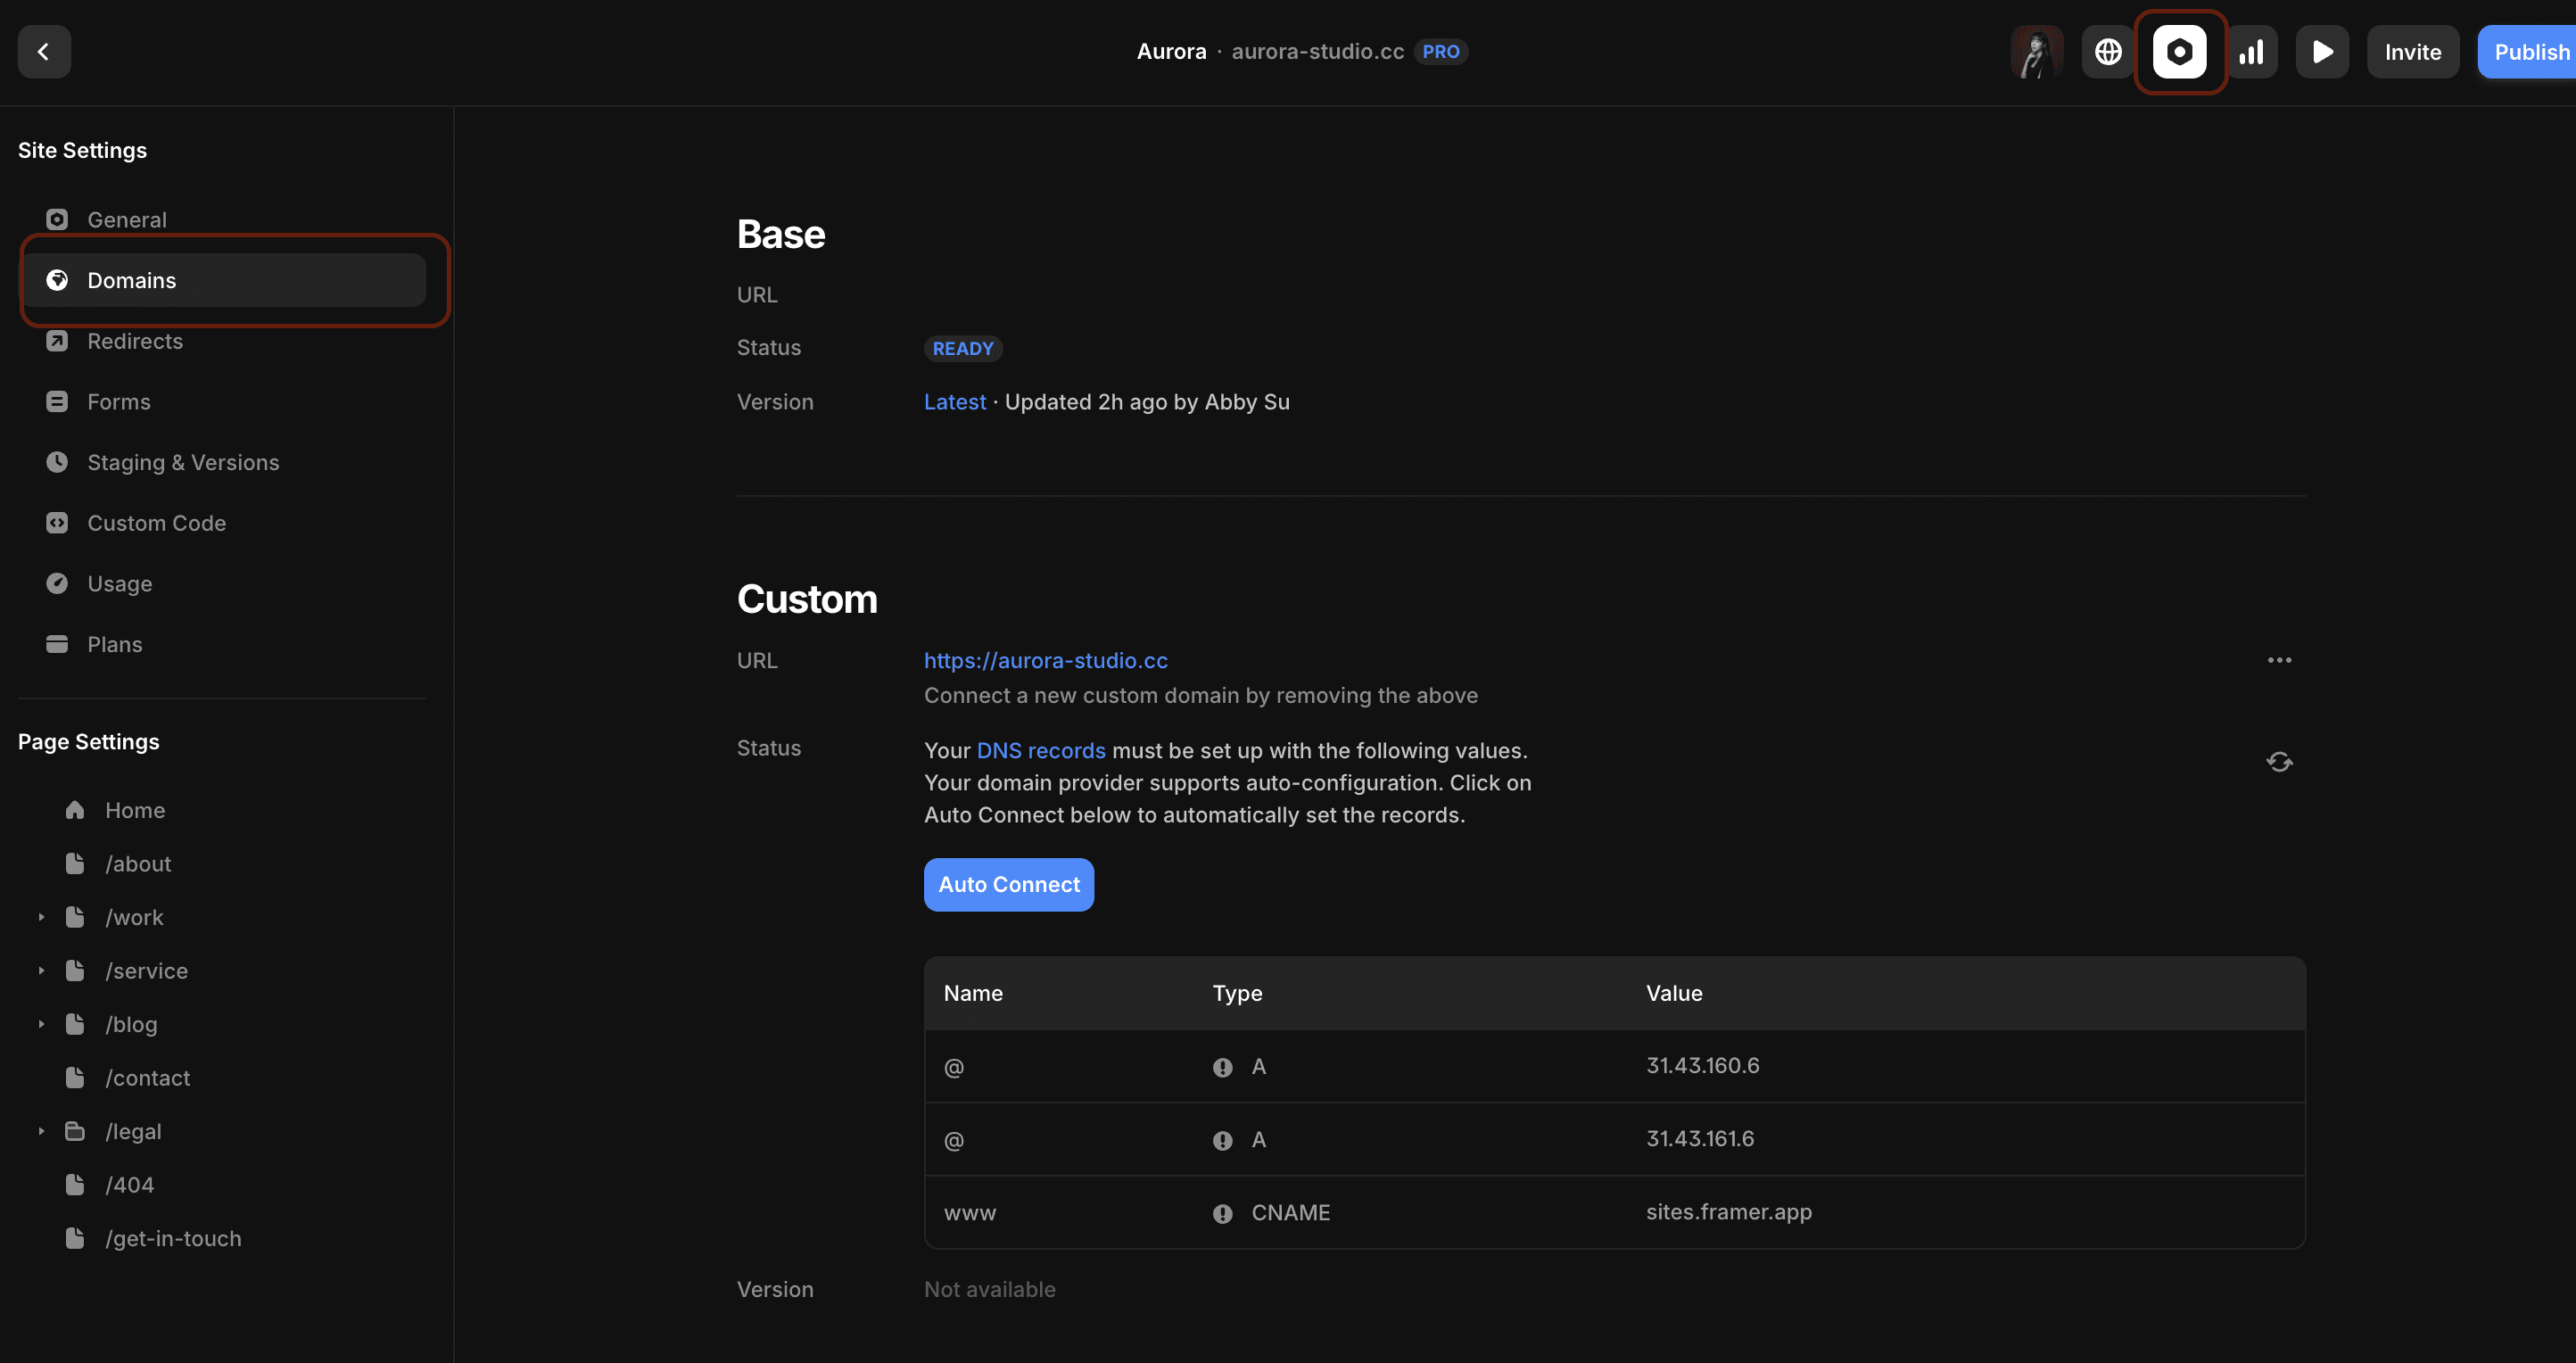This screenshot has width=2576, height=1363.
Task: Open the Forms settings section
Action: pyautogui.click(x=119, y=401)
